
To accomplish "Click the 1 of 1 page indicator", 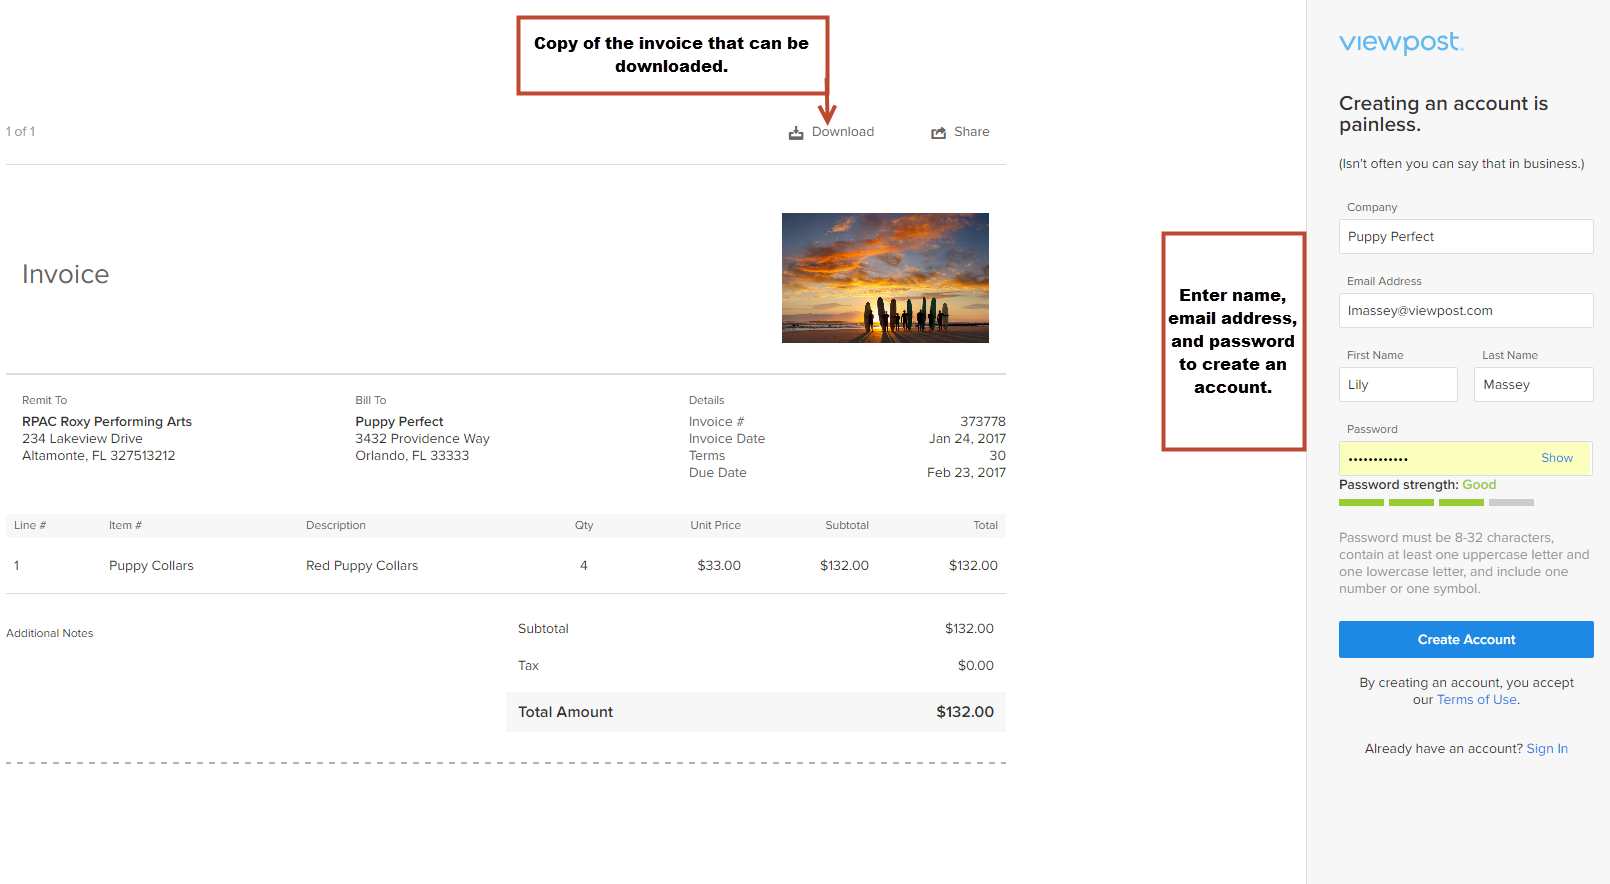I will point(20,132).
